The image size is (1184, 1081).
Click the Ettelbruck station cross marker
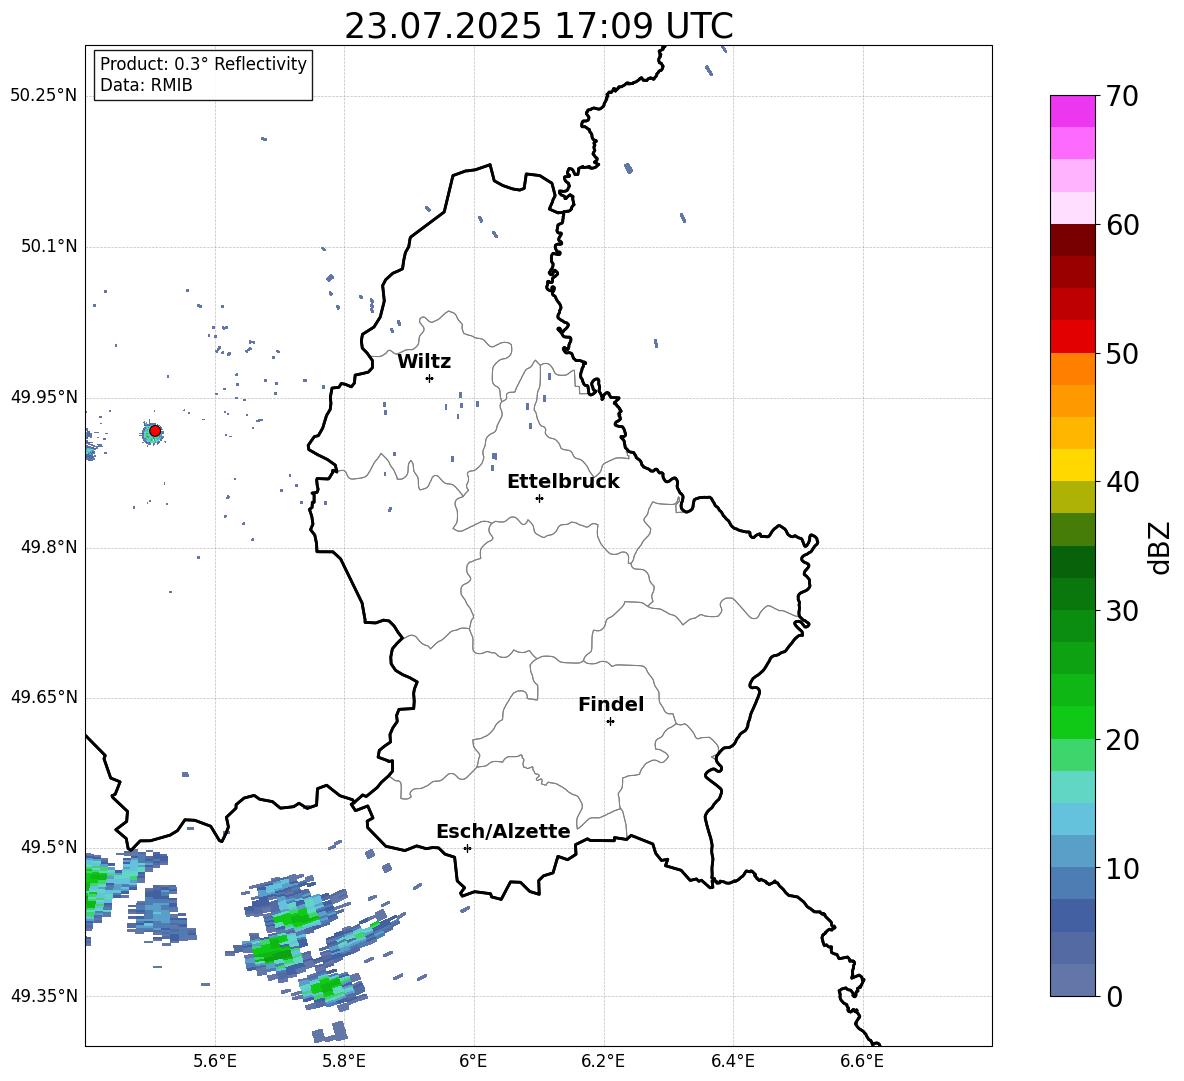539,498
